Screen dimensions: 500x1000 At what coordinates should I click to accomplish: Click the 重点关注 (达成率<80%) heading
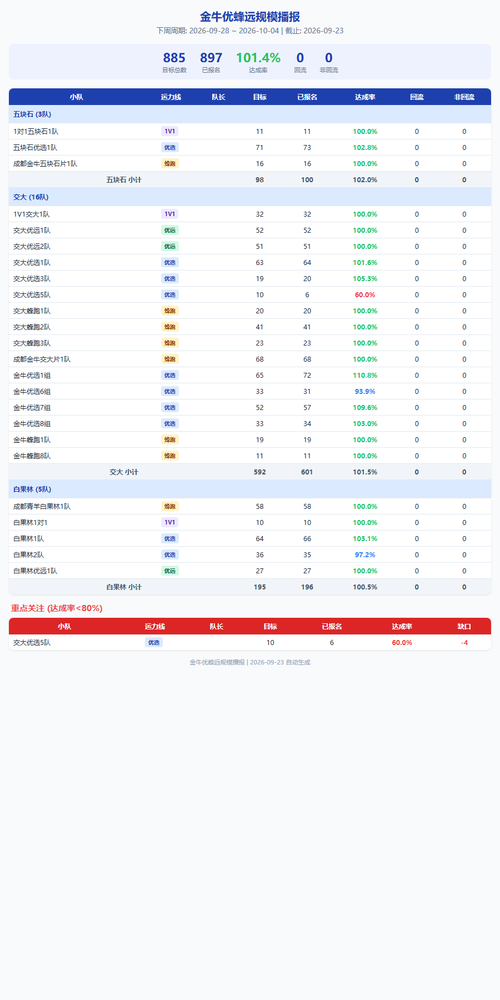tap(57, 608)
